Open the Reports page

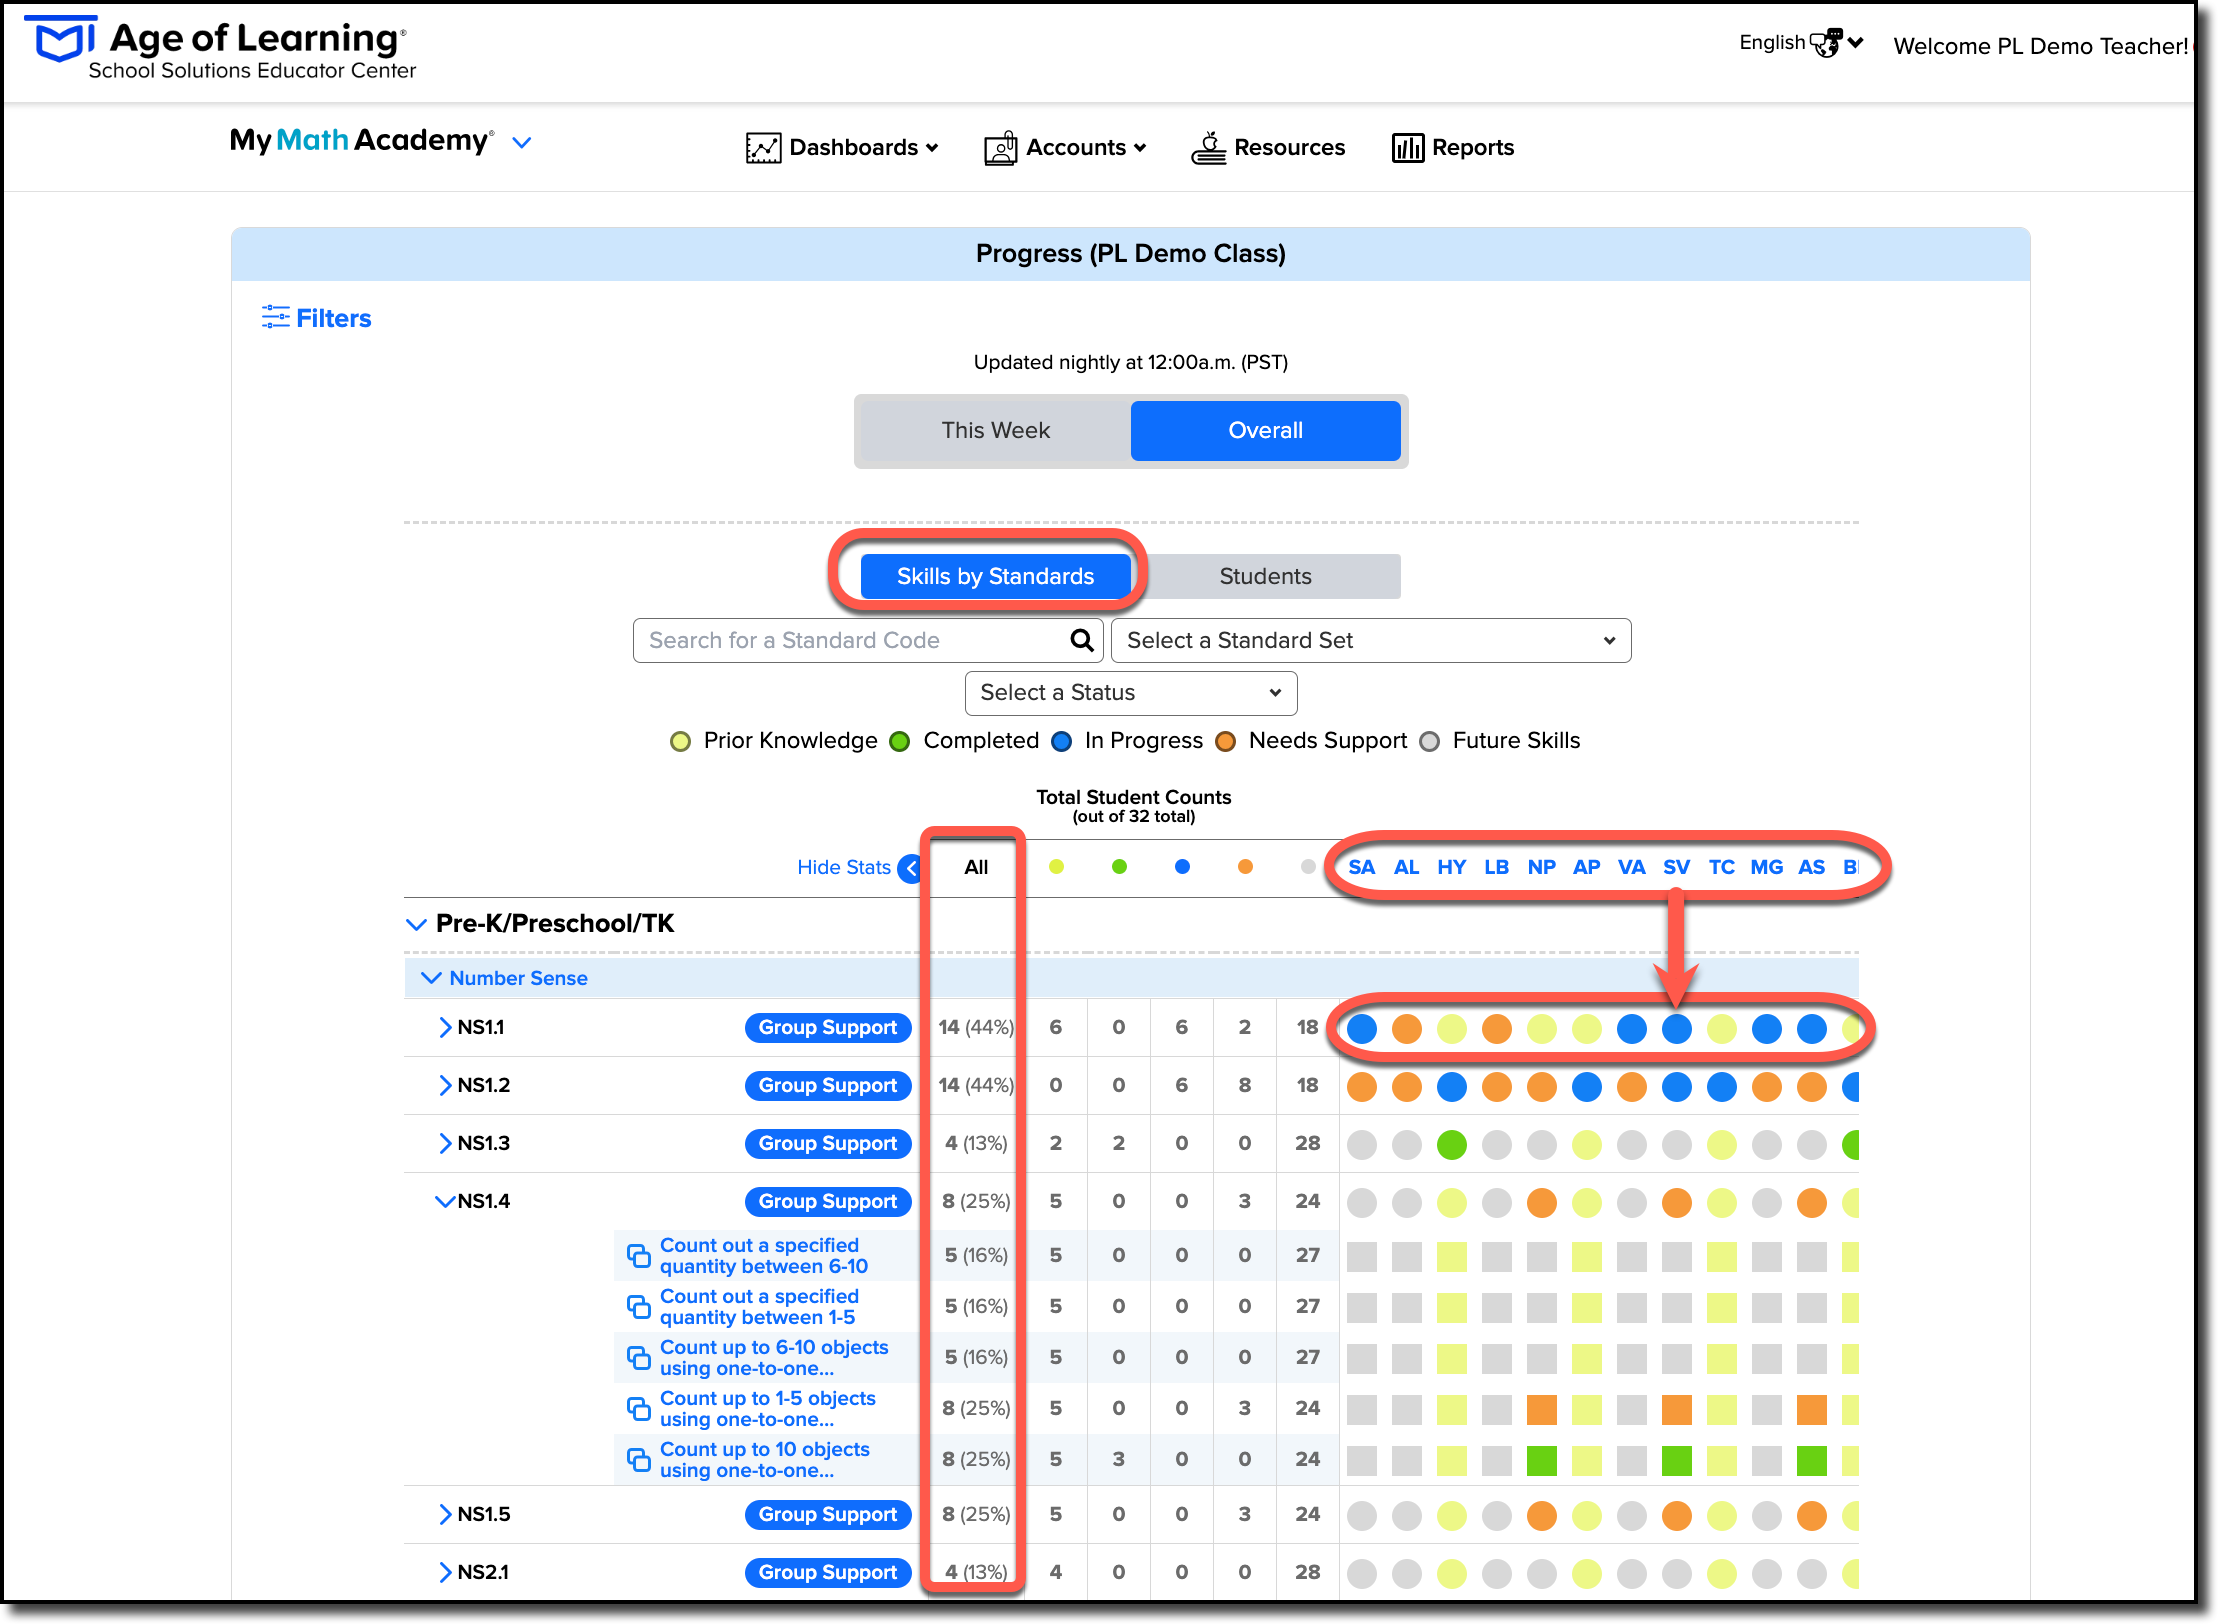coord(1453,148)
